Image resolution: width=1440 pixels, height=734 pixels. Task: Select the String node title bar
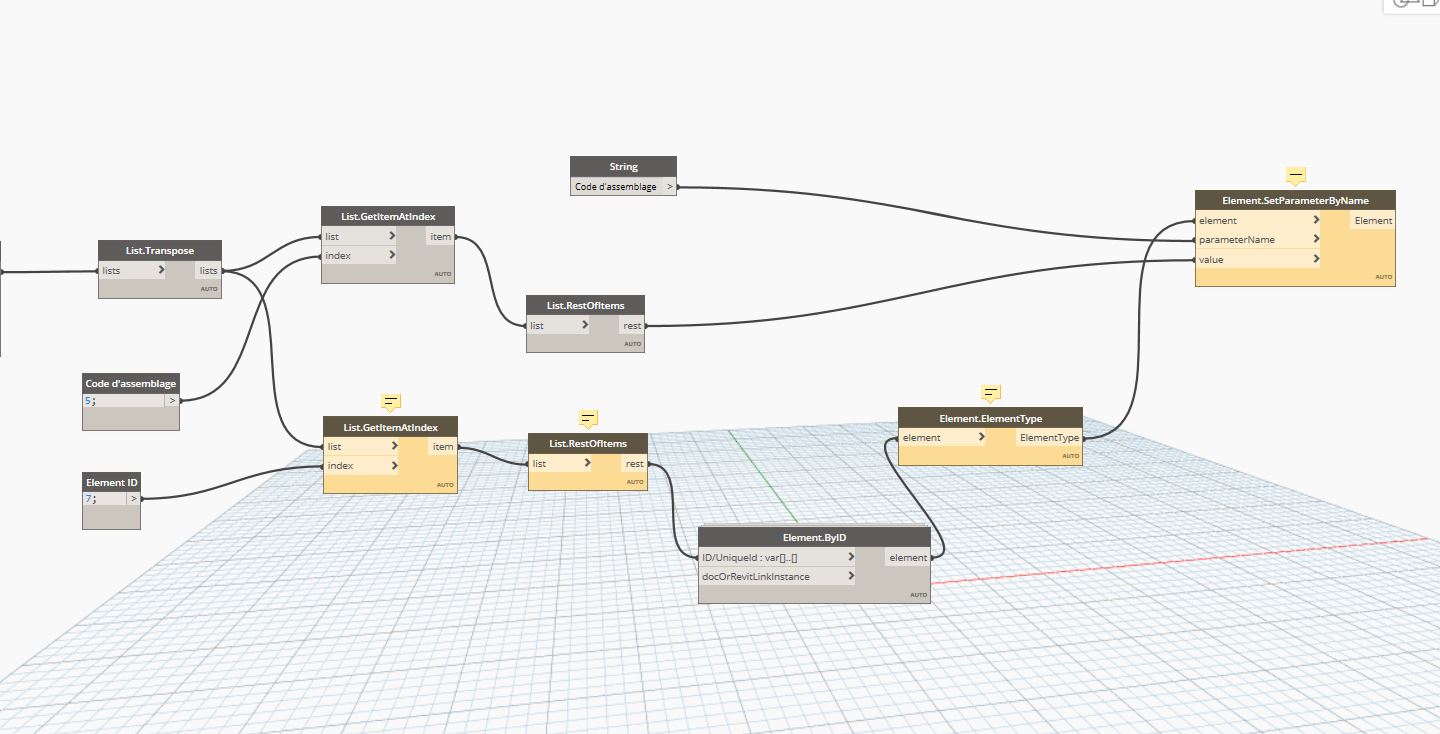[x=623, y=167]
